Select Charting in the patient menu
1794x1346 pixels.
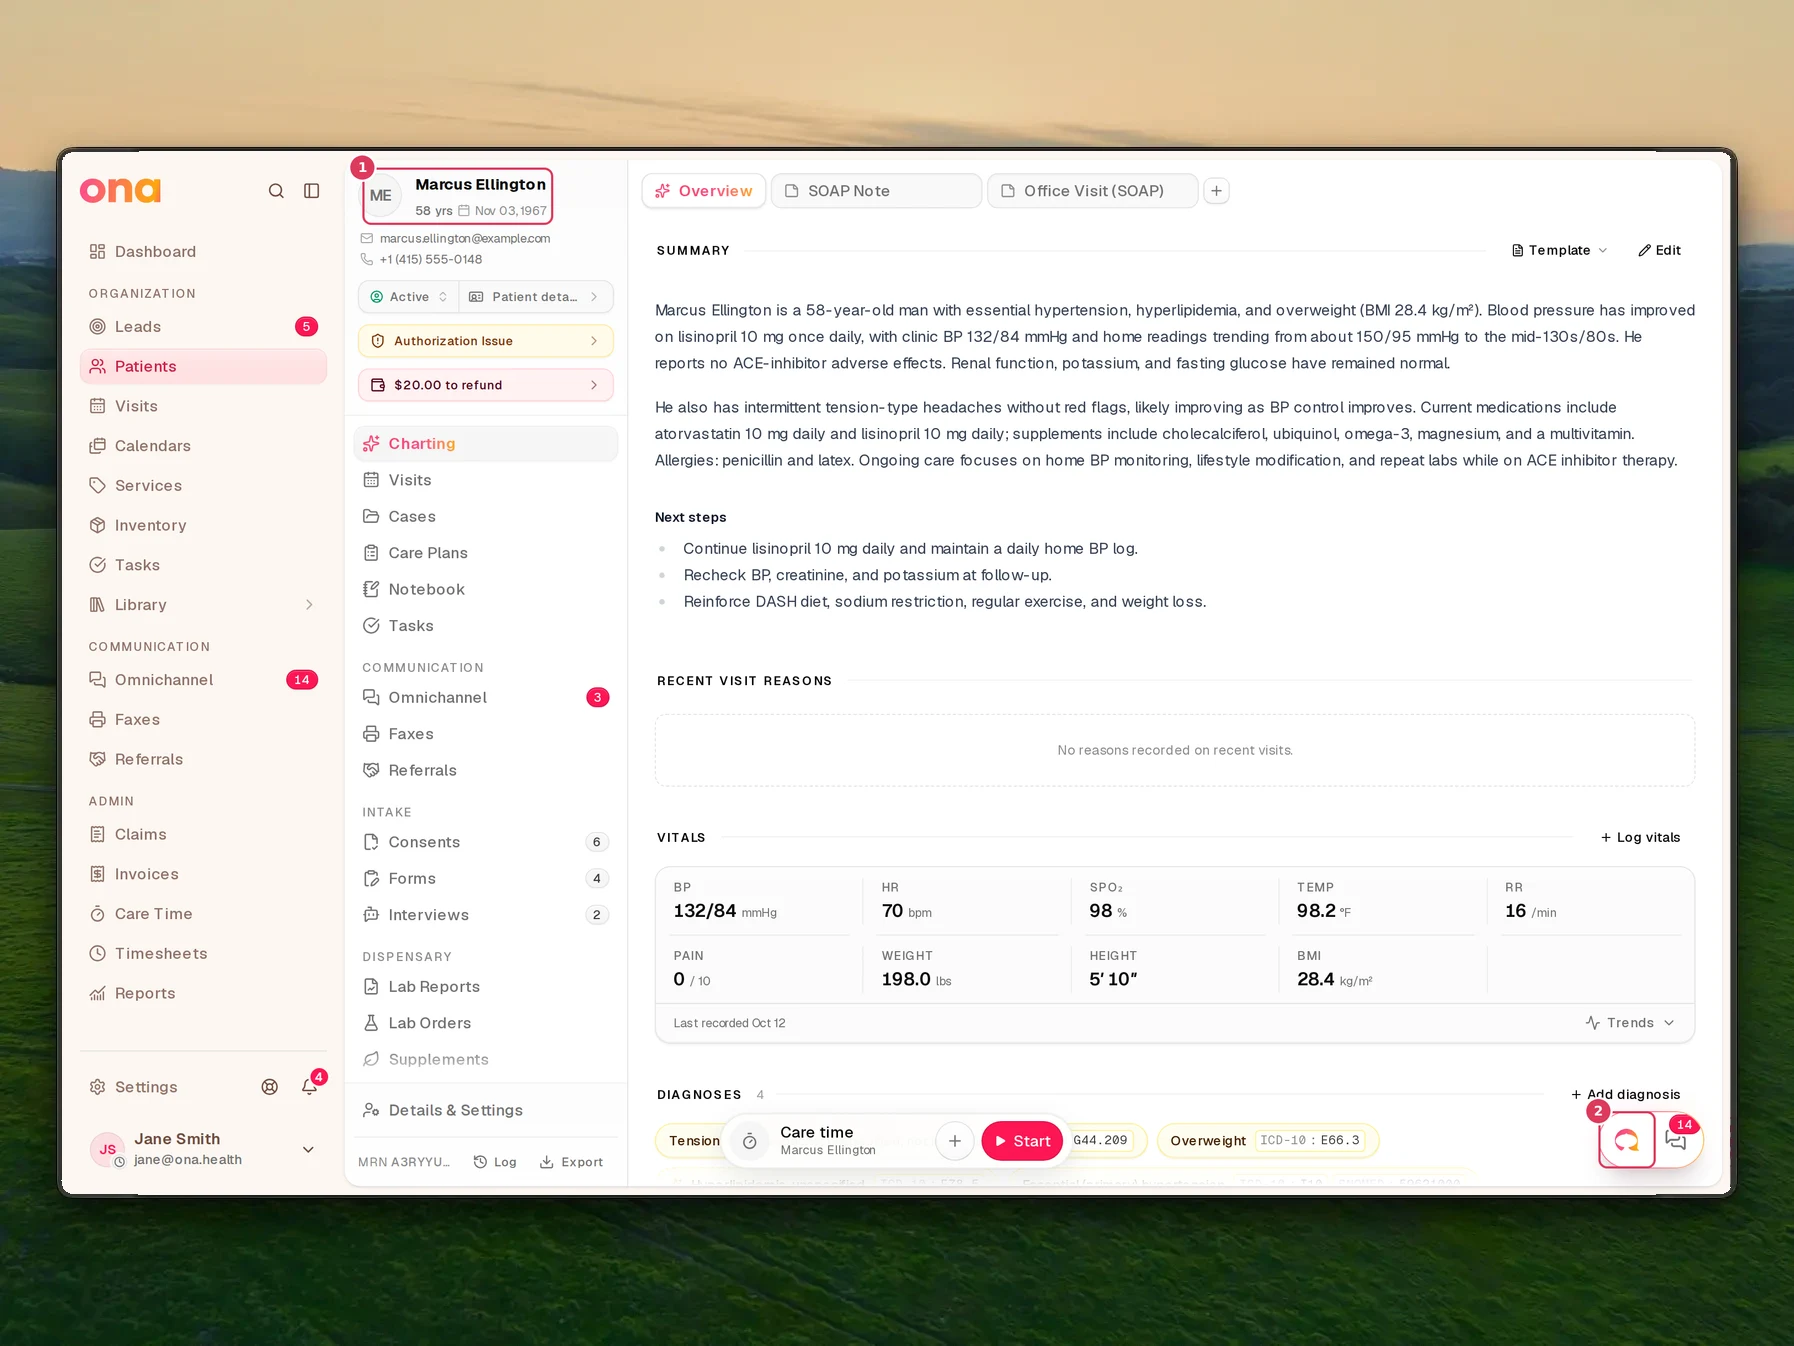pos(486,444)
